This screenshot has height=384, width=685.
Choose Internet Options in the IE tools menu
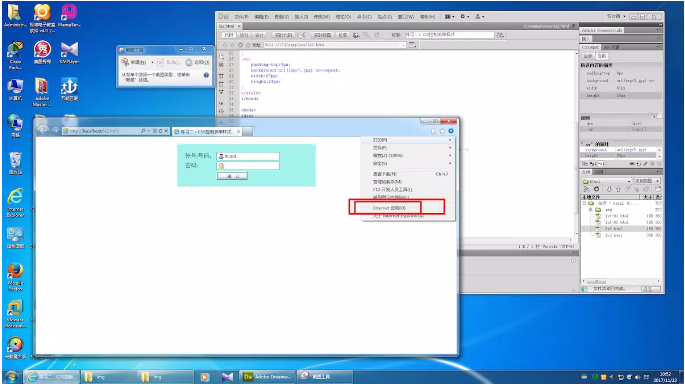coord(389,208)
